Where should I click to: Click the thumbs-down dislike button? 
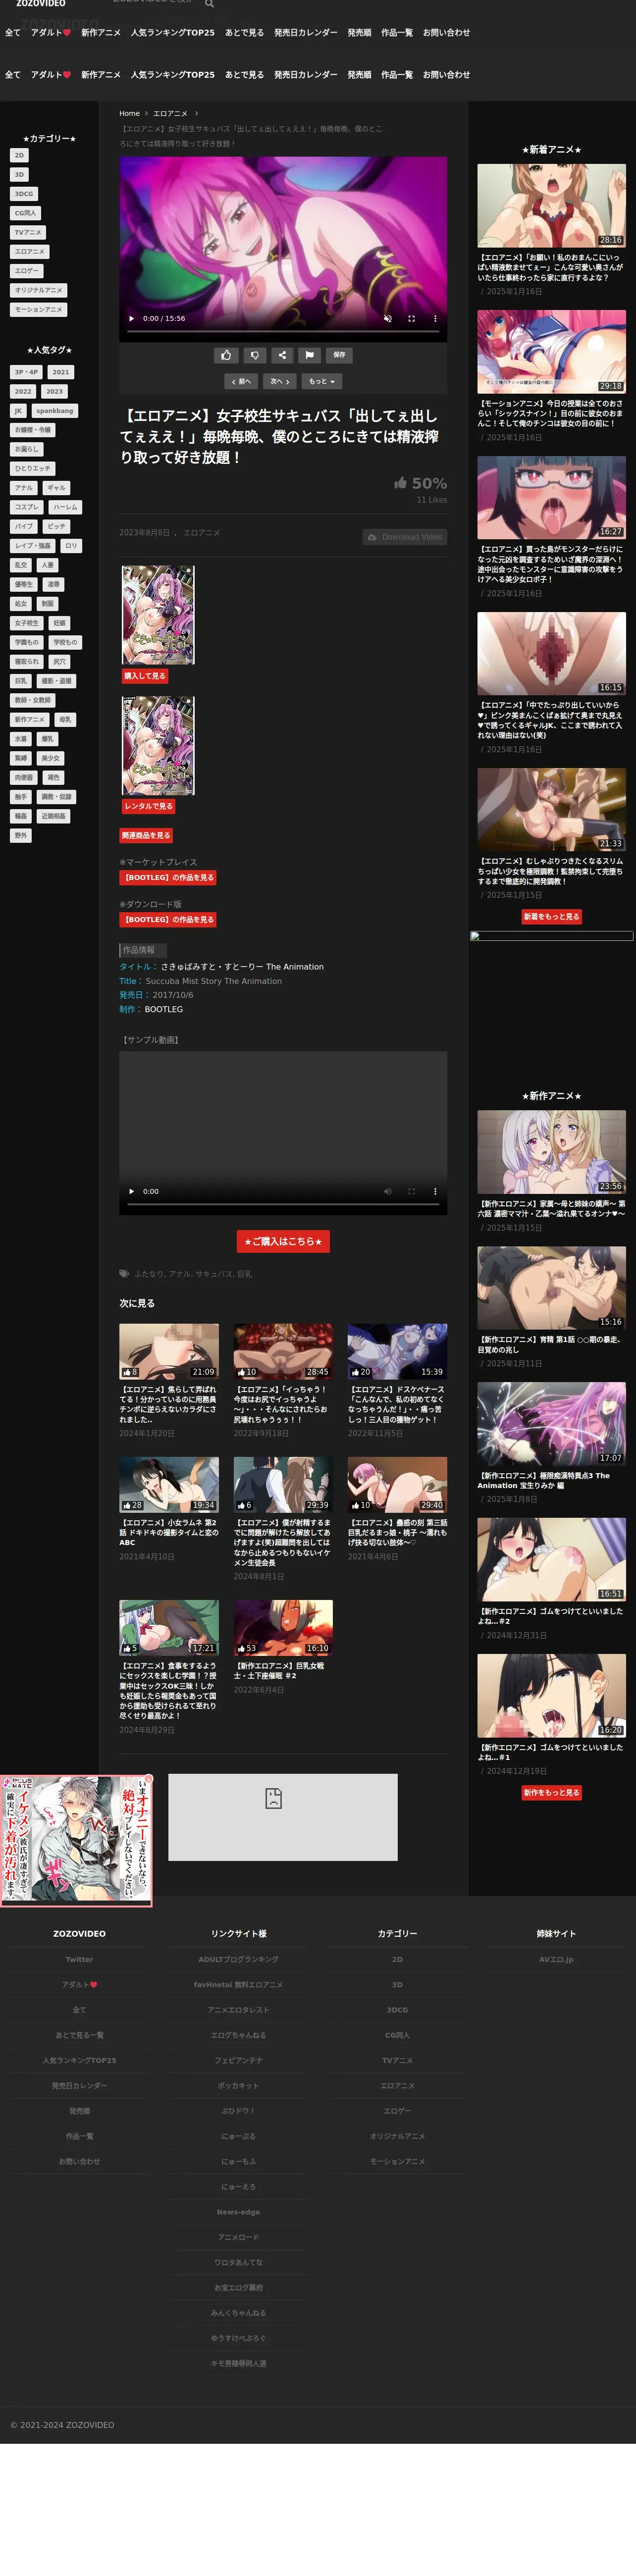[x=254, y=354]
